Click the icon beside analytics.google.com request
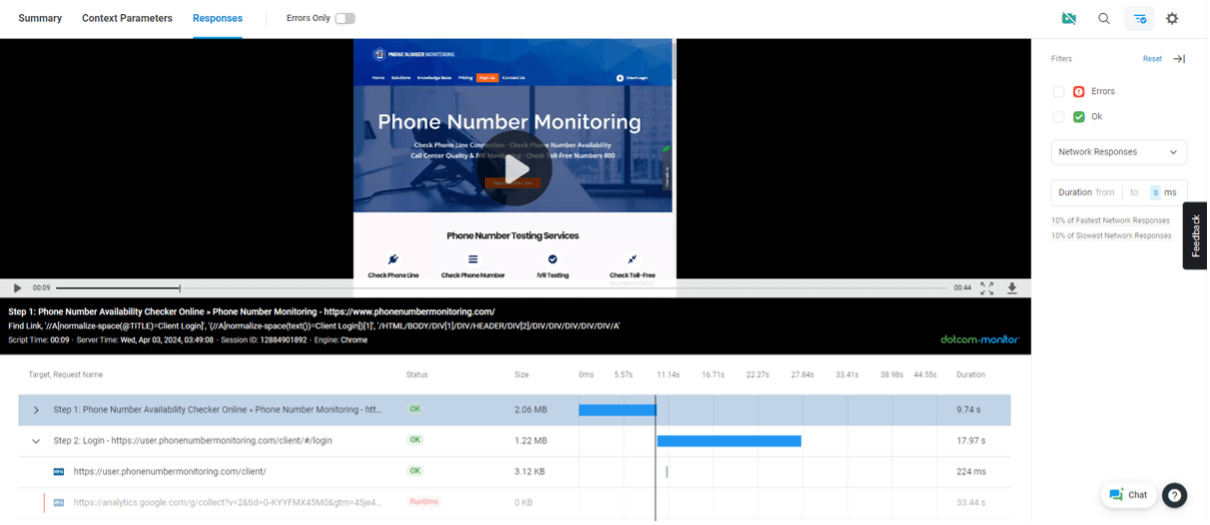The width and height of the screenshot is (1210, 525). (x=59, y=502)
